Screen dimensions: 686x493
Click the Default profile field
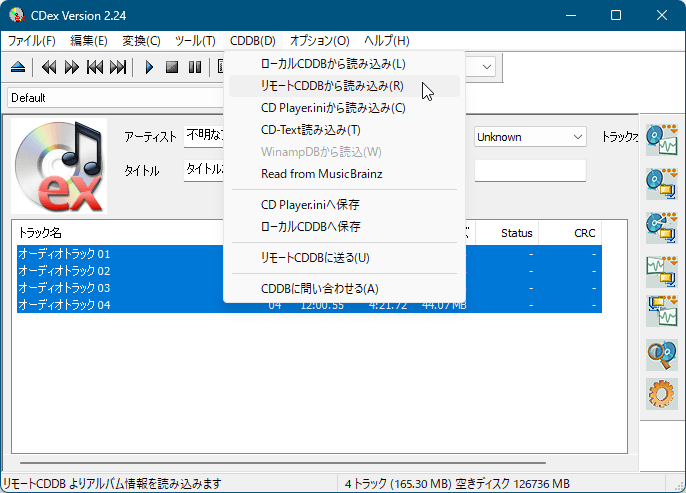[116, 98]
